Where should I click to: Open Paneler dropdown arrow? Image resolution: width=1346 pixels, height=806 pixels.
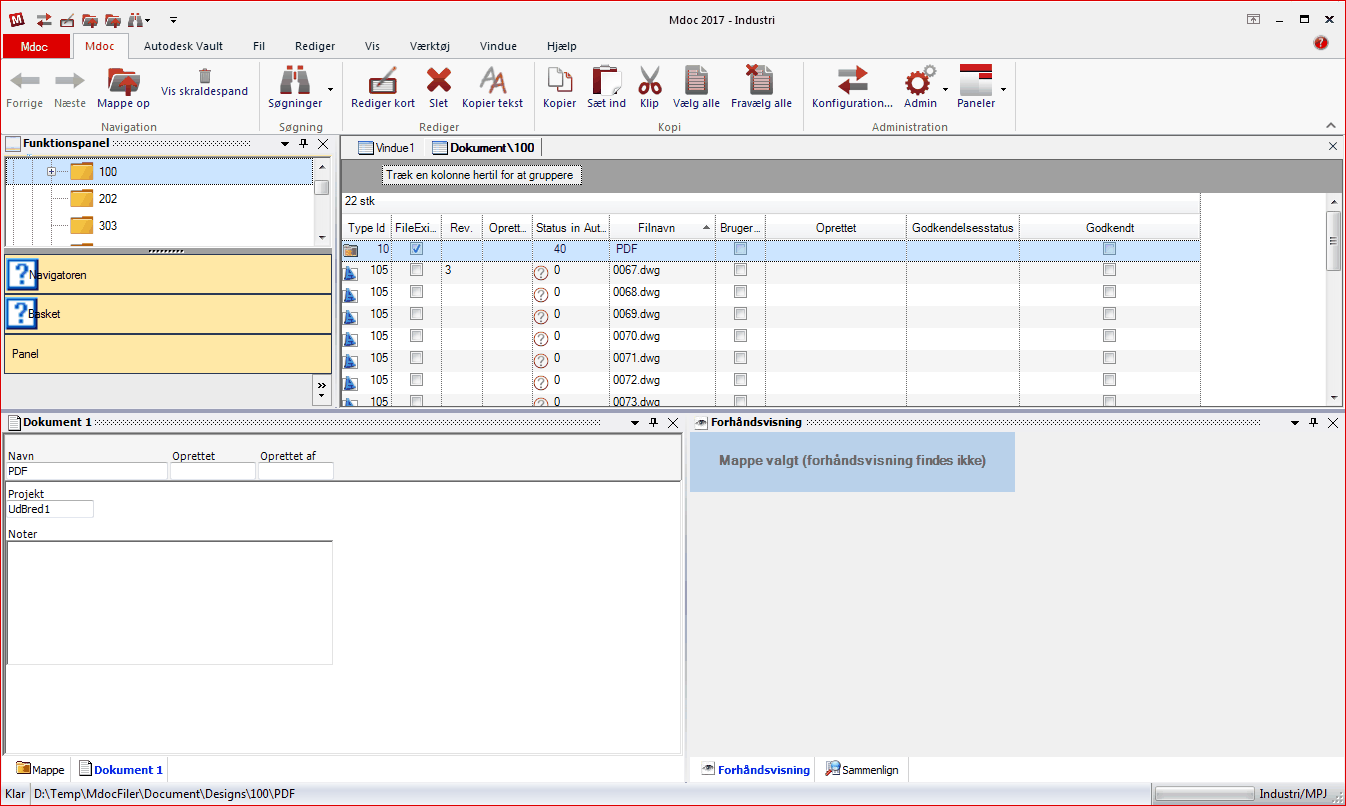pyautogui.click(x=1003, y=89)
